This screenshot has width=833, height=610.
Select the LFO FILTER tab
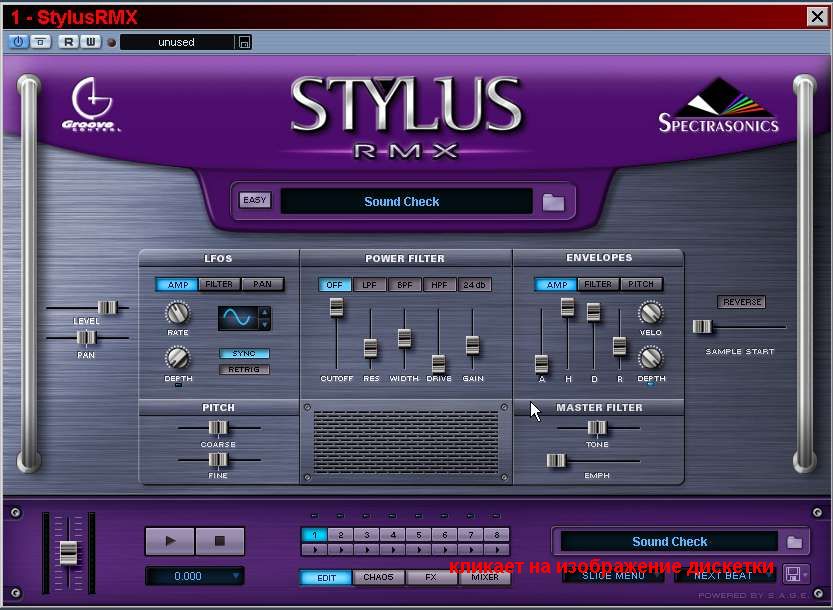219,284
